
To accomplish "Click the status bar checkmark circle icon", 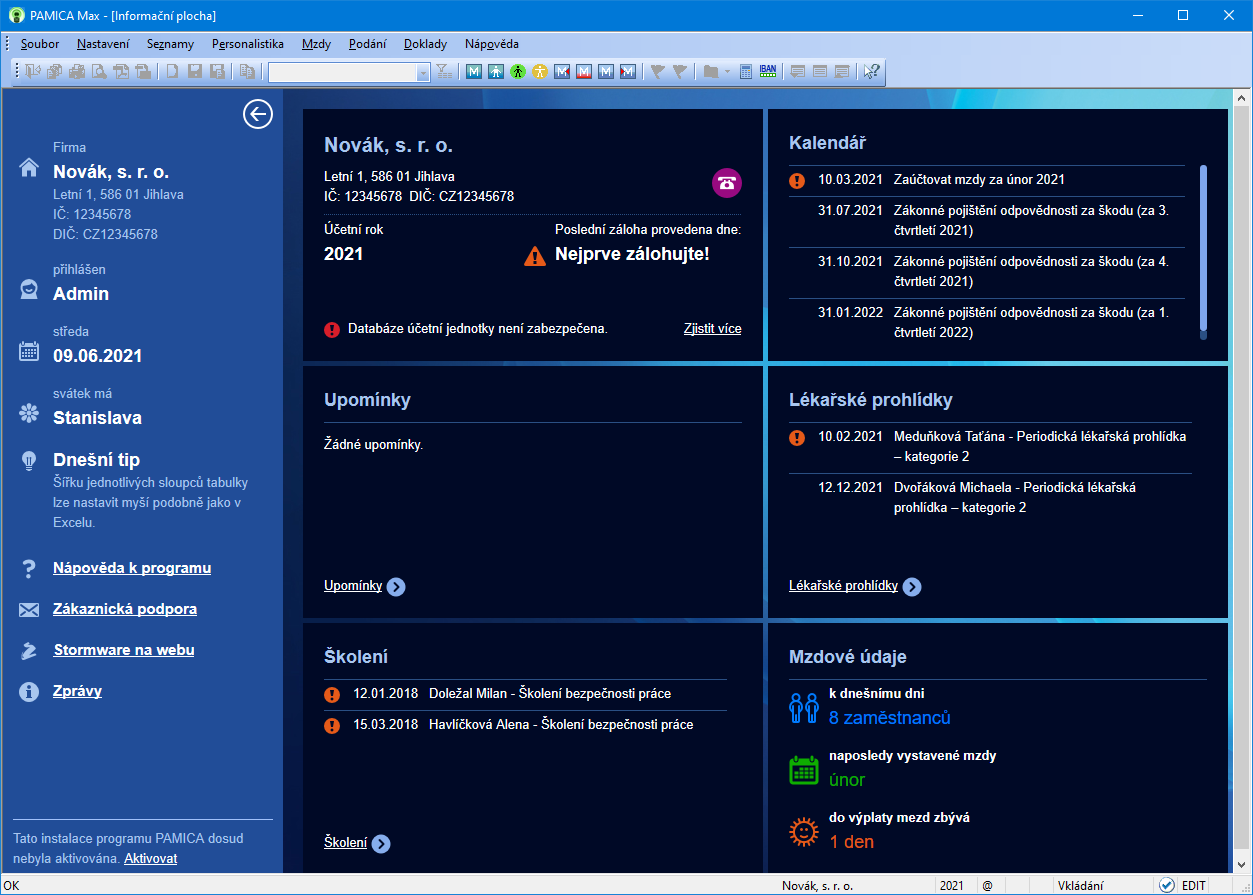I will point(1167,885).
